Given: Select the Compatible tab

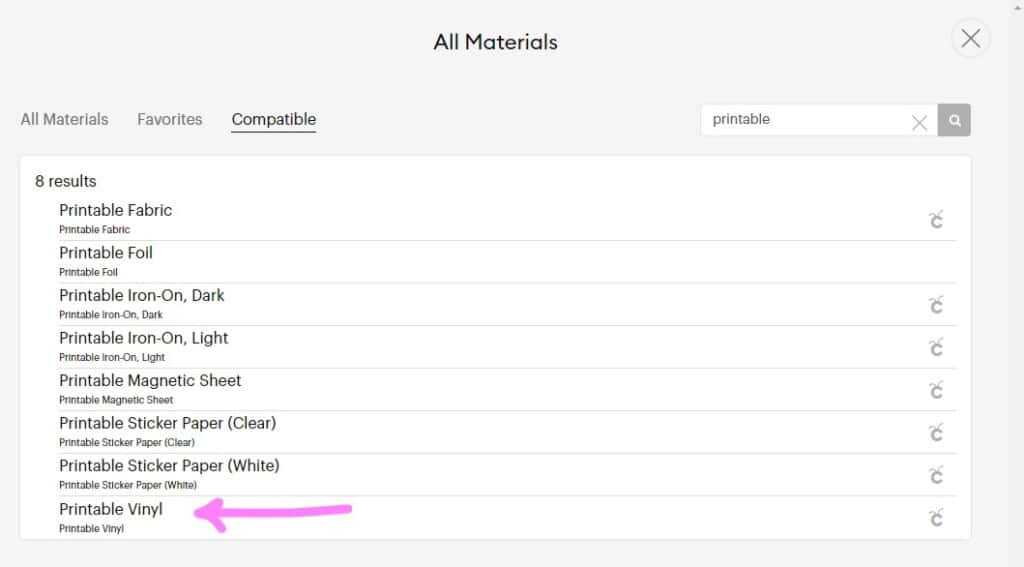Looking at the screenshot, I should coord(274,120).
